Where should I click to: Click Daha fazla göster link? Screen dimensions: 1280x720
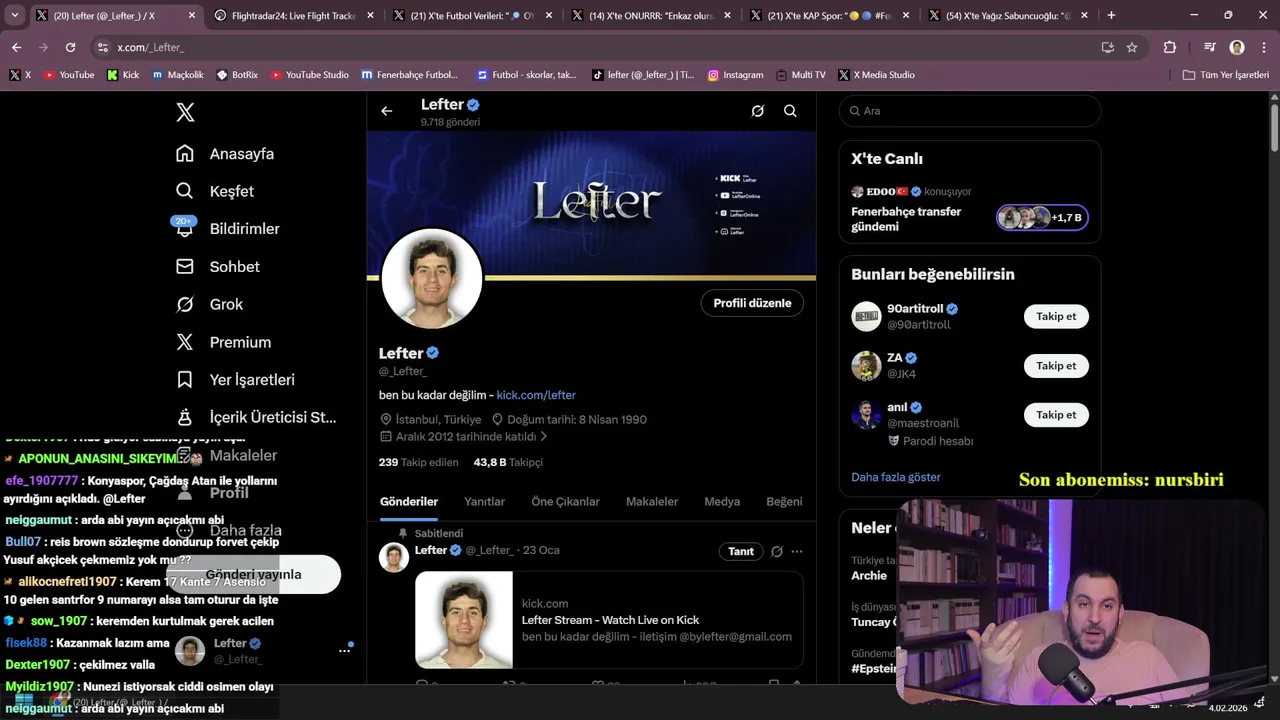click(896, 477)
